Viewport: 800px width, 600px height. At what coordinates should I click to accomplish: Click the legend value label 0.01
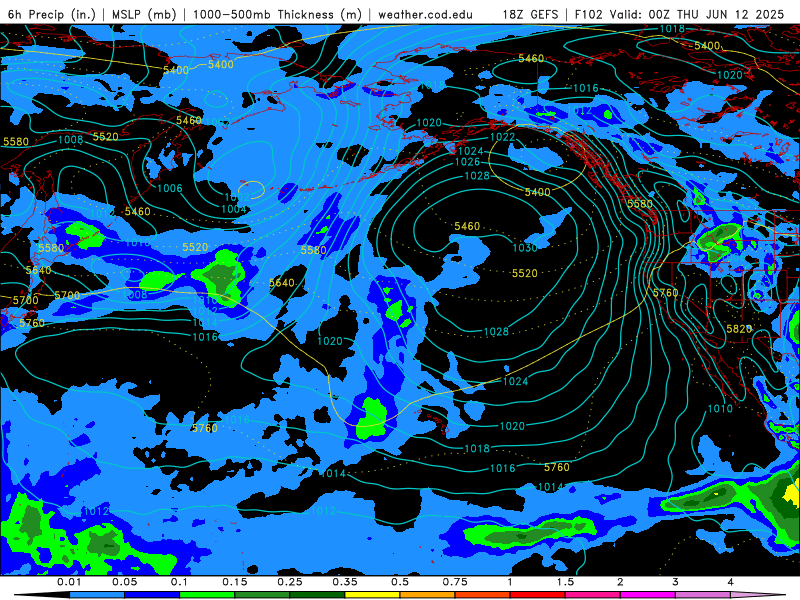pyautogui.click(x=69, y=582)
